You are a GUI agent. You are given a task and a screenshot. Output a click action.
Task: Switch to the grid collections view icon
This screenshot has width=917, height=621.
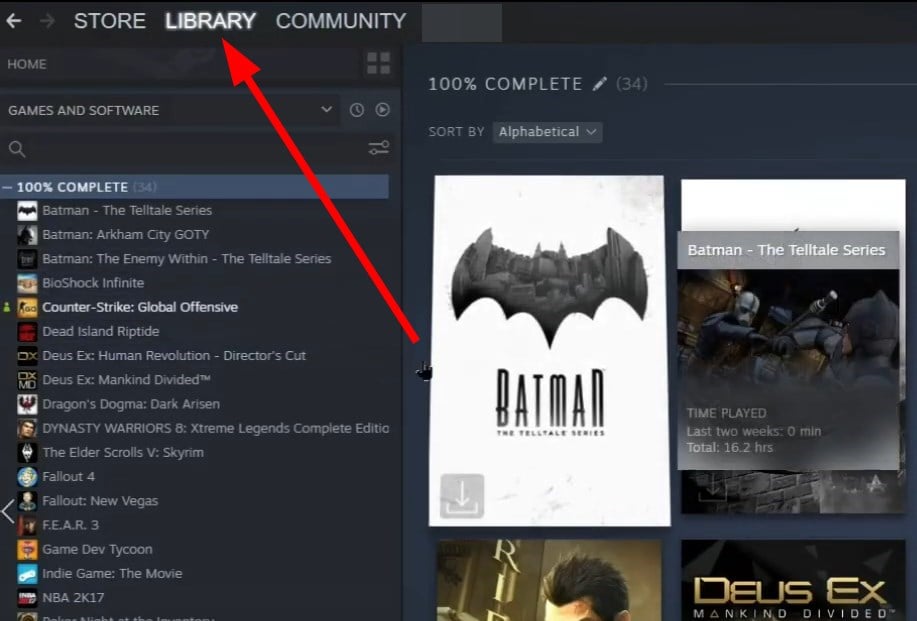tap(378, 63)
